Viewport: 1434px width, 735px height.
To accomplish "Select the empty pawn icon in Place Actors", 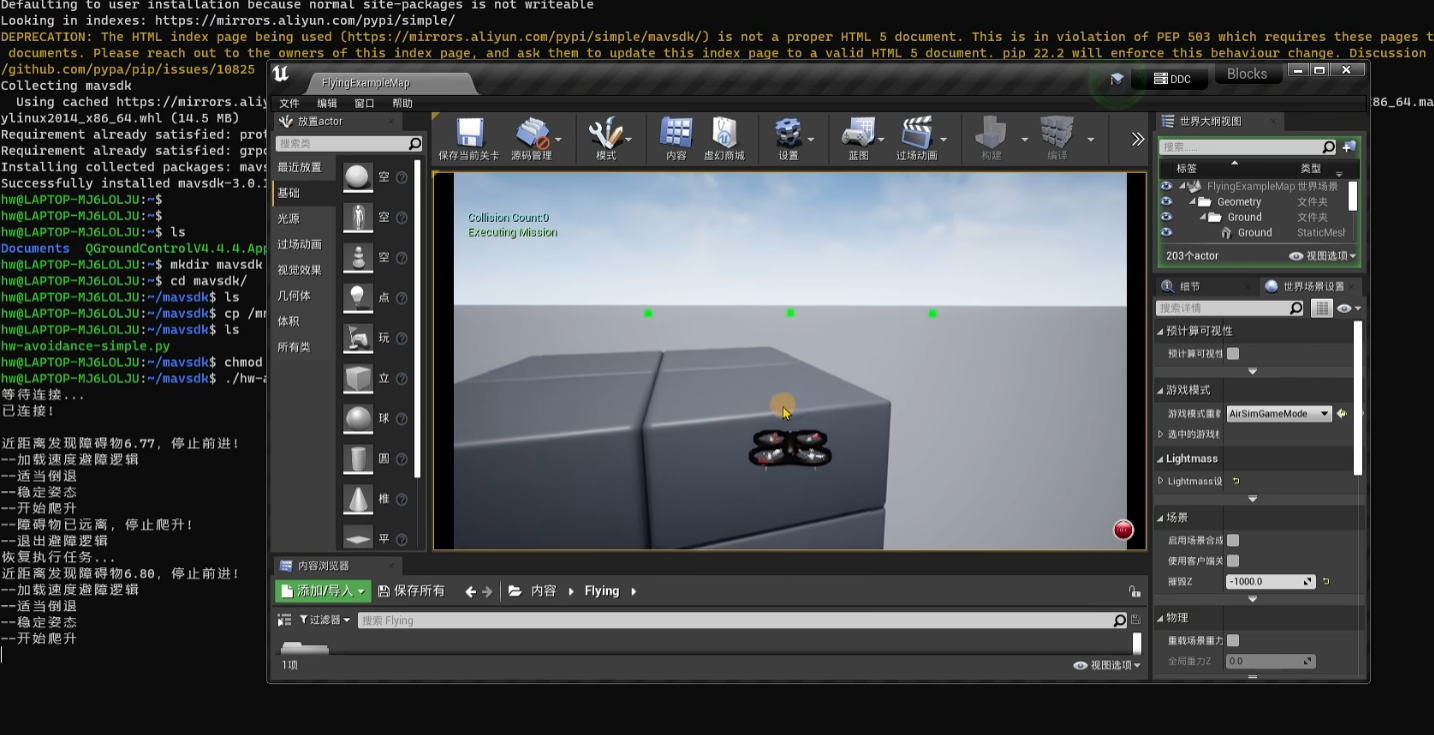I will coord(357,257).
